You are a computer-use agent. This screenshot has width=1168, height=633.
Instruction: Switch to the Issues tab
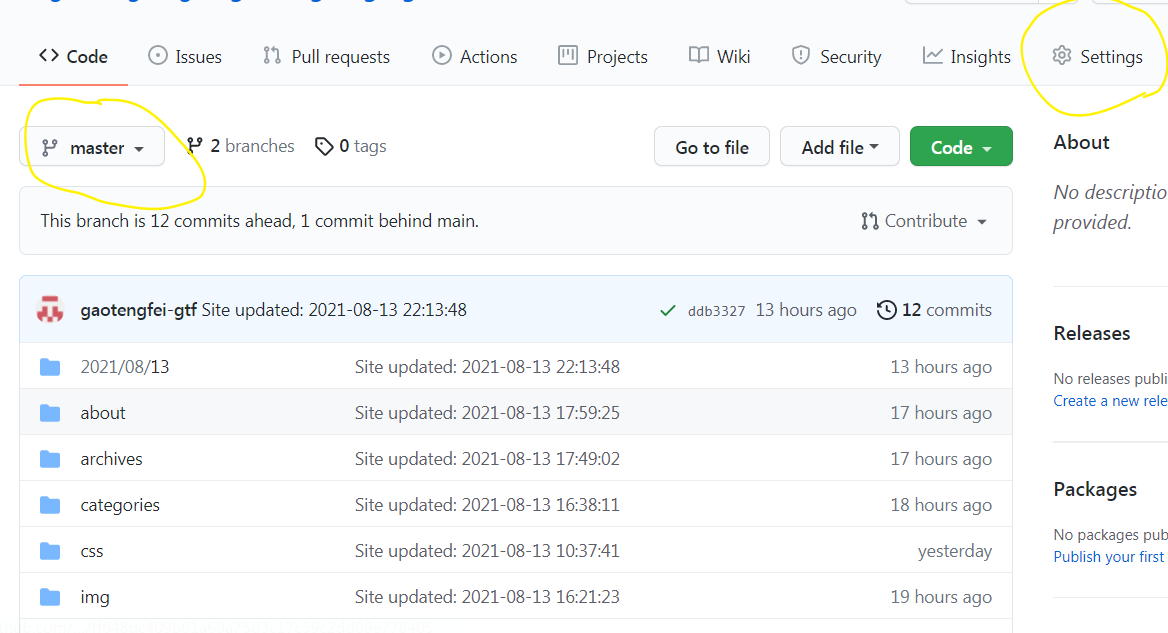pos(185,57)
